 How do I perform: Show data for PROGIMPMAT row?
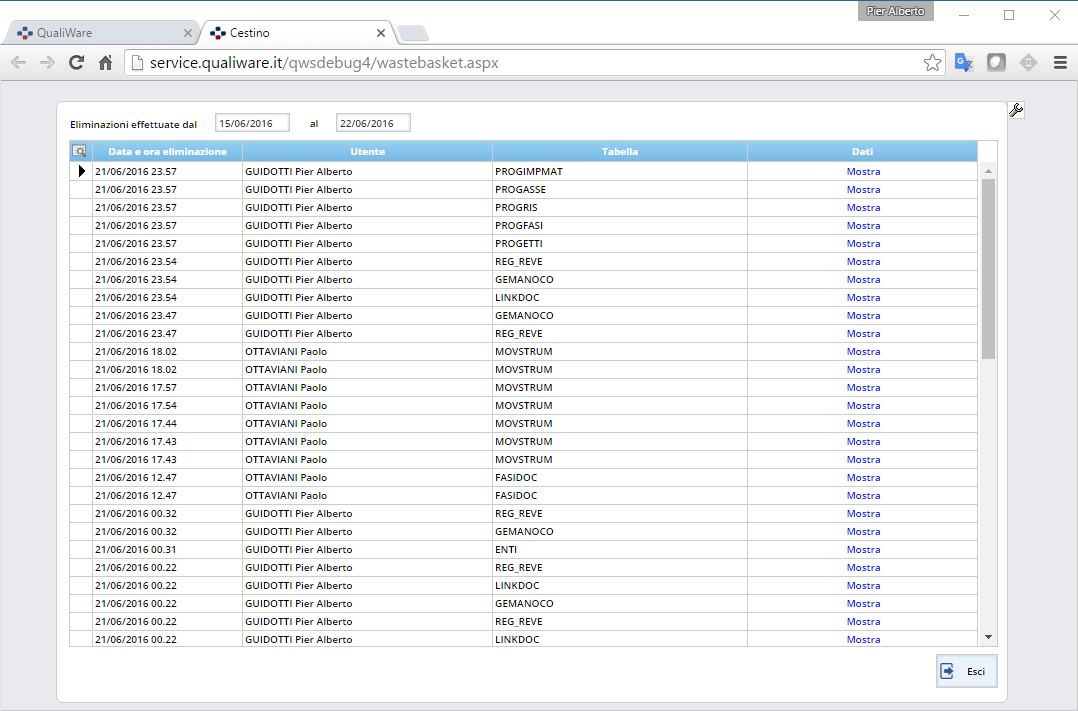click(863, 172)
